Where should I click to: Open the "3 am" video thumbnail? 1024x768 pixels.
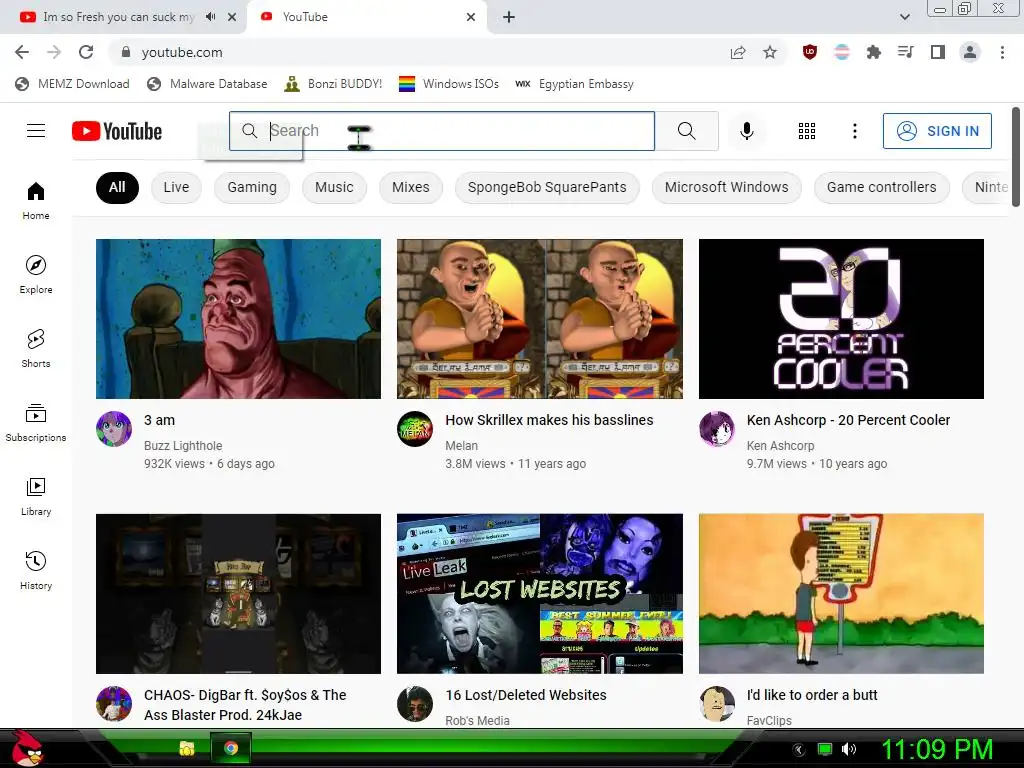pyautogui.click(x=238, y=319)
